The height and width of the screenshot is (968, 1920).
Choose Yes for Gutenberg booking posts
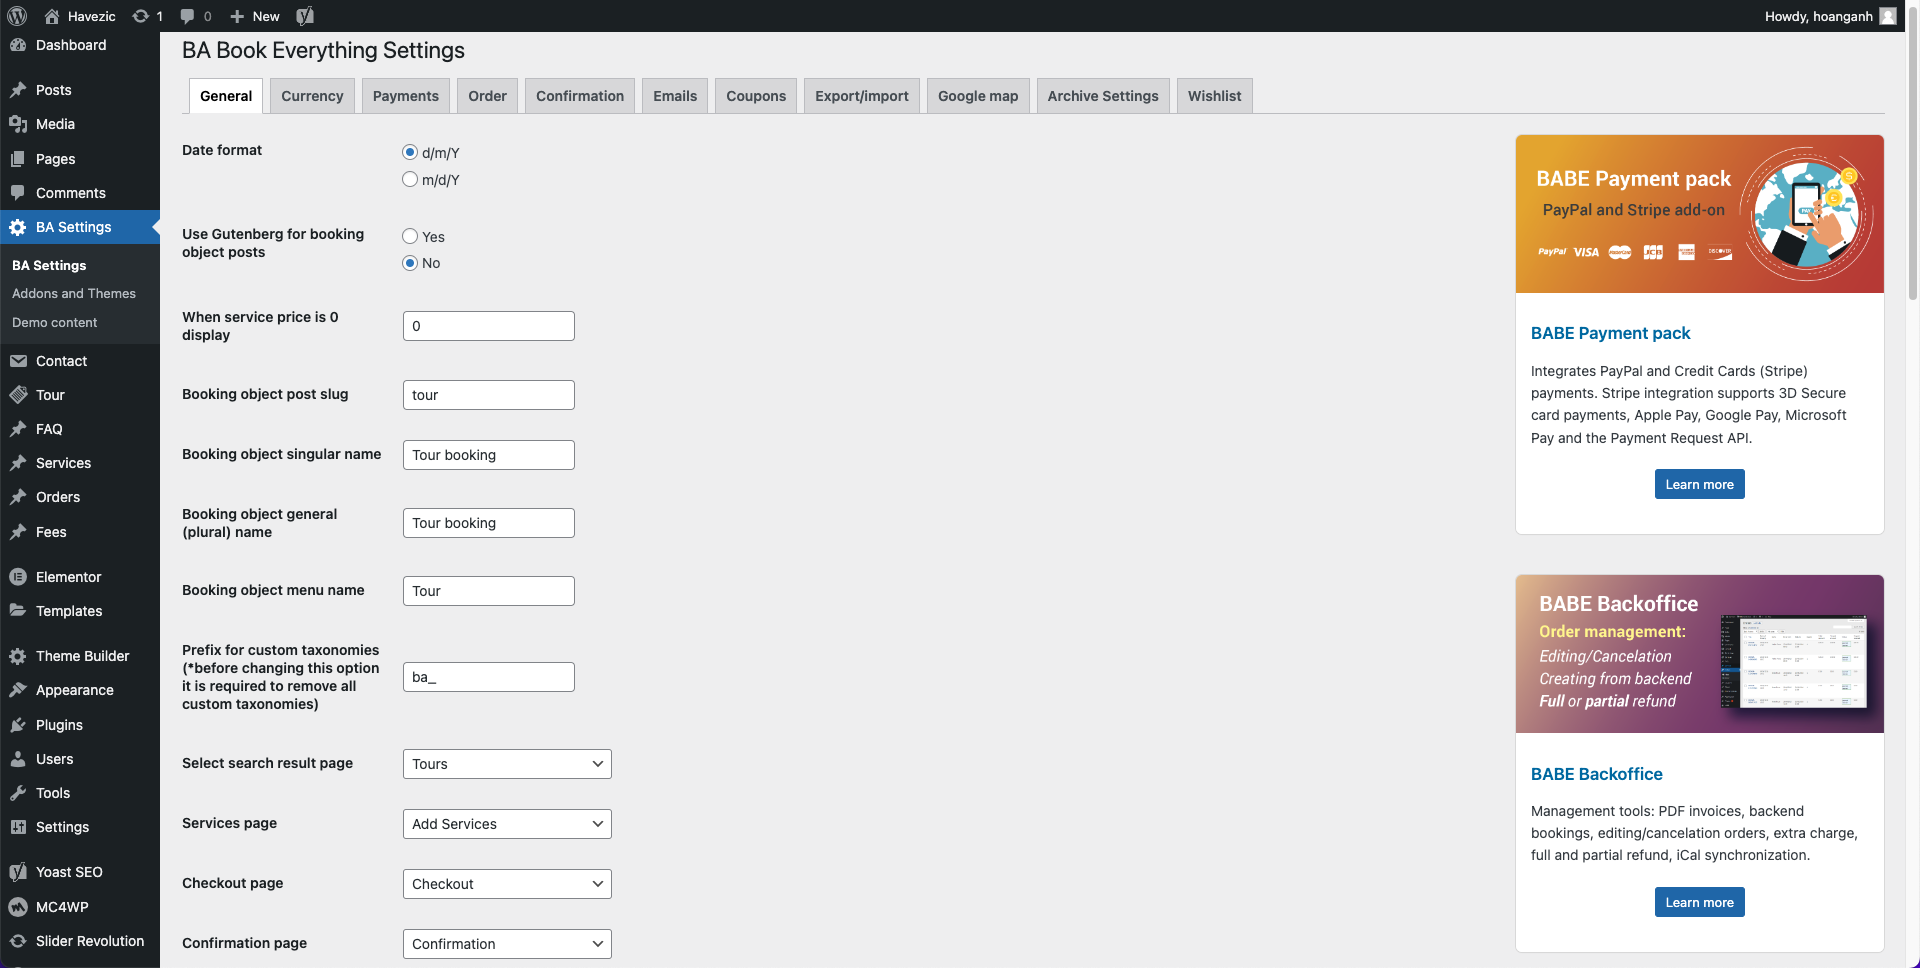tap(410, 236)
